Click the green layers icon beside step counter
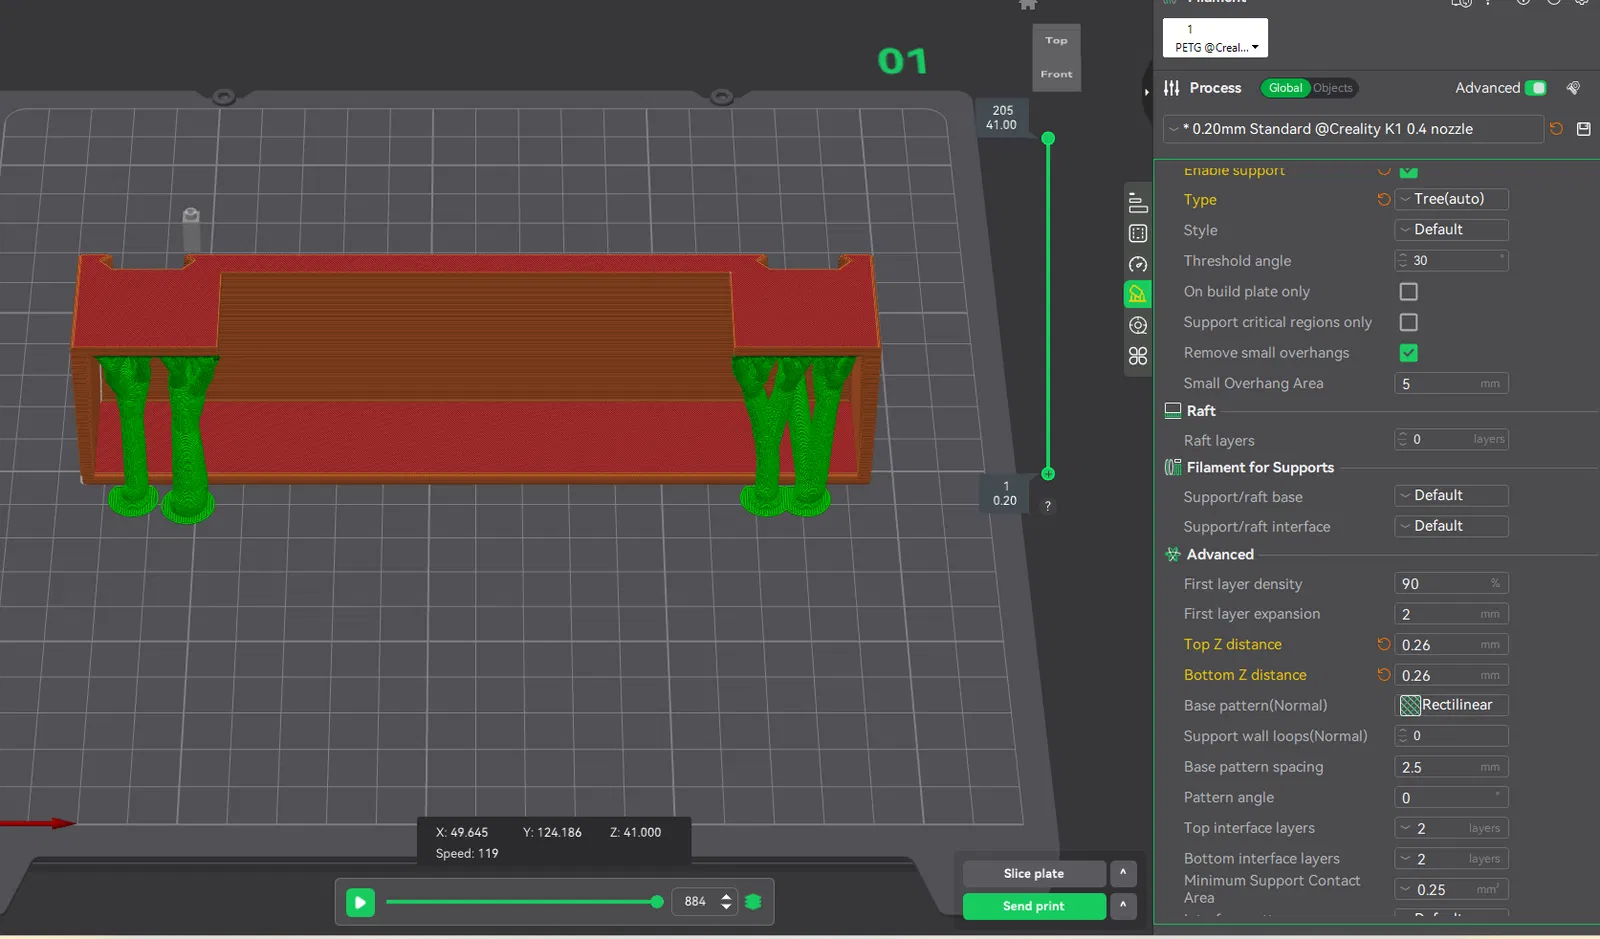This screenshot has height=939, width=1600. pyautogui.click(x=754, y=902)
